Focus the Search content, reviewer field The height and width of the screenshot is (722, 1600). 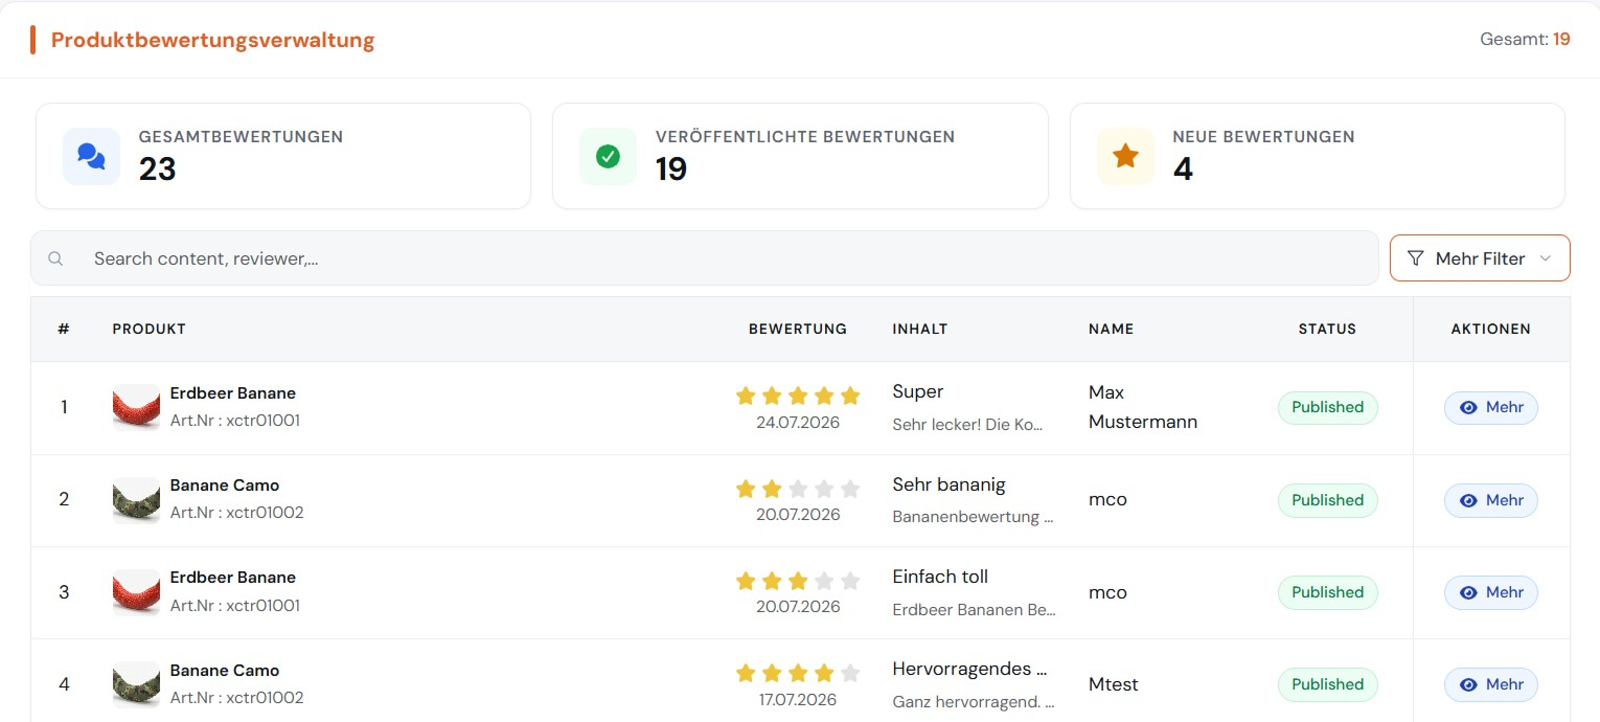[704, 258]
